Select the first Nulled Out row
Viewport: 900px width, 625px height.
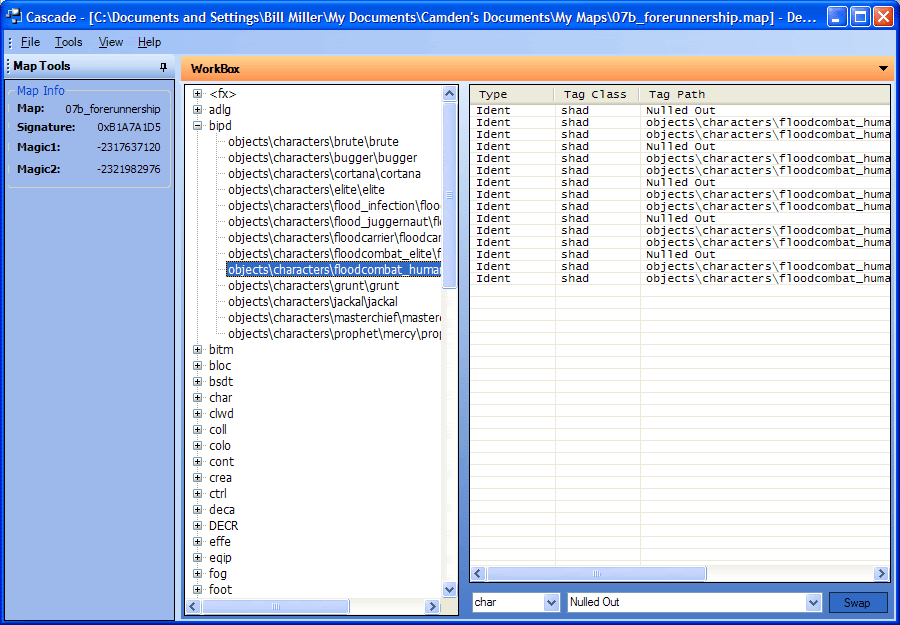pyautogui.click(x=680, y=110)
